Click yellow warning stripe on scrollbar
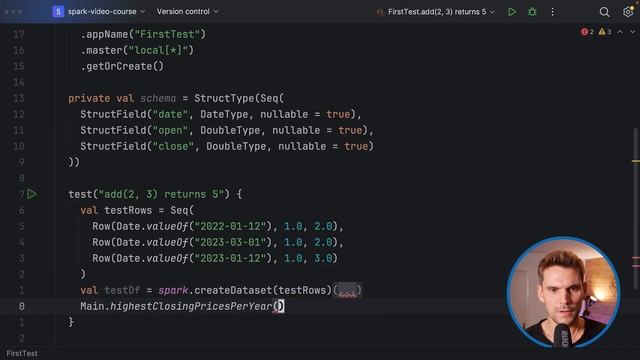Viewport: 640px width, 360px height. click(x=636, y=161)
